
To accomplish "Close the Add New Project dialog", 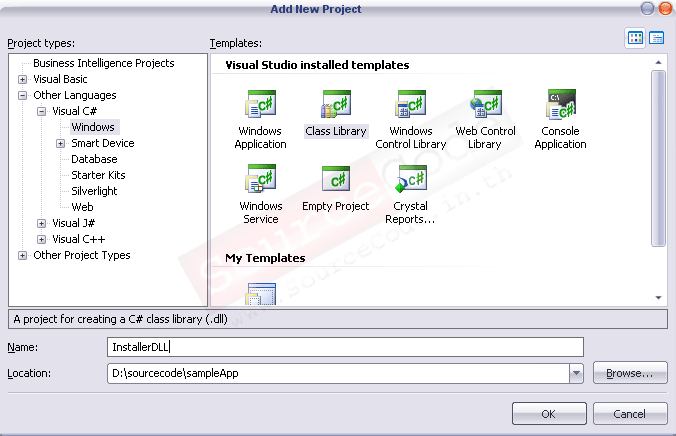I will 665,8.
